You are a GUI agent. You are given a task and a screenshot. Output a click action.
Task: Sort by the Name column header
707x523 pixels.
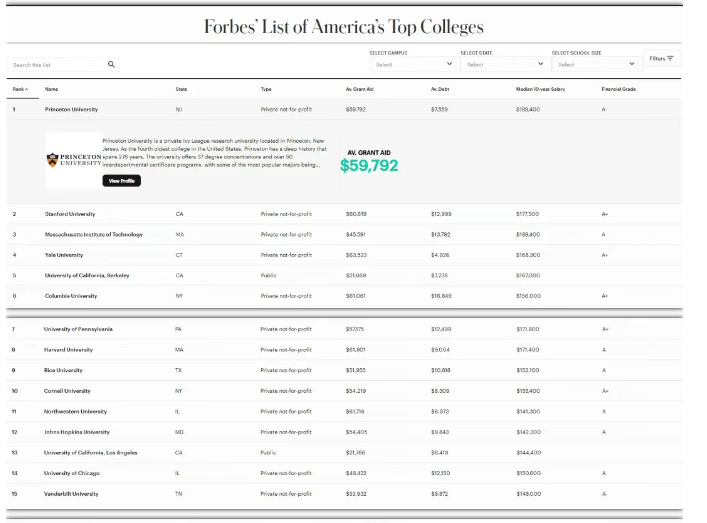(51, 89)
